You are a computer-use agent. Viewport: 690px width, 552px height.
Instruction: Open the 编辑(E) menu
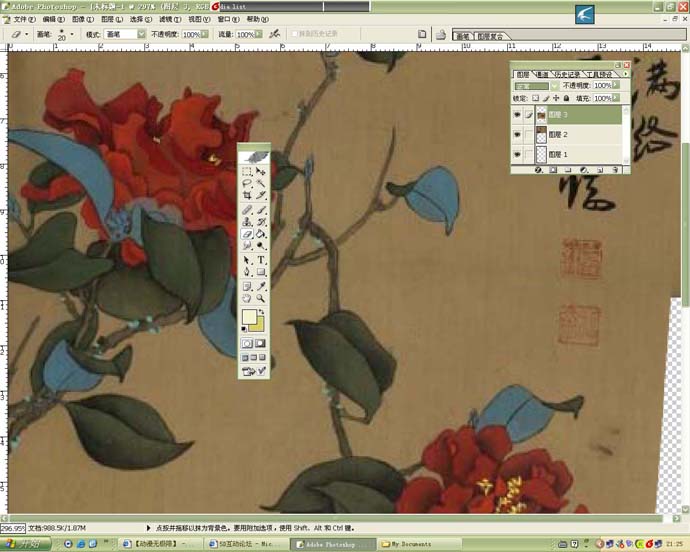point(54,19)
